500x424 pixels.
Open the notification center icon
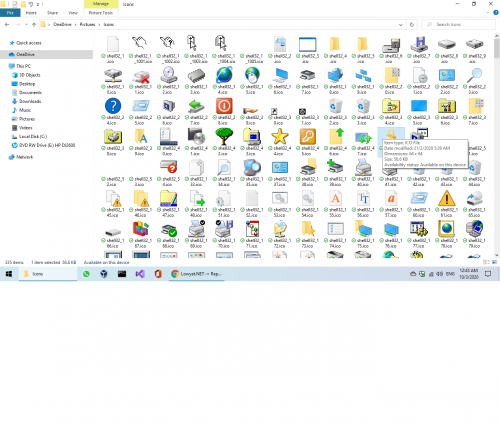(x=488, y=274)
